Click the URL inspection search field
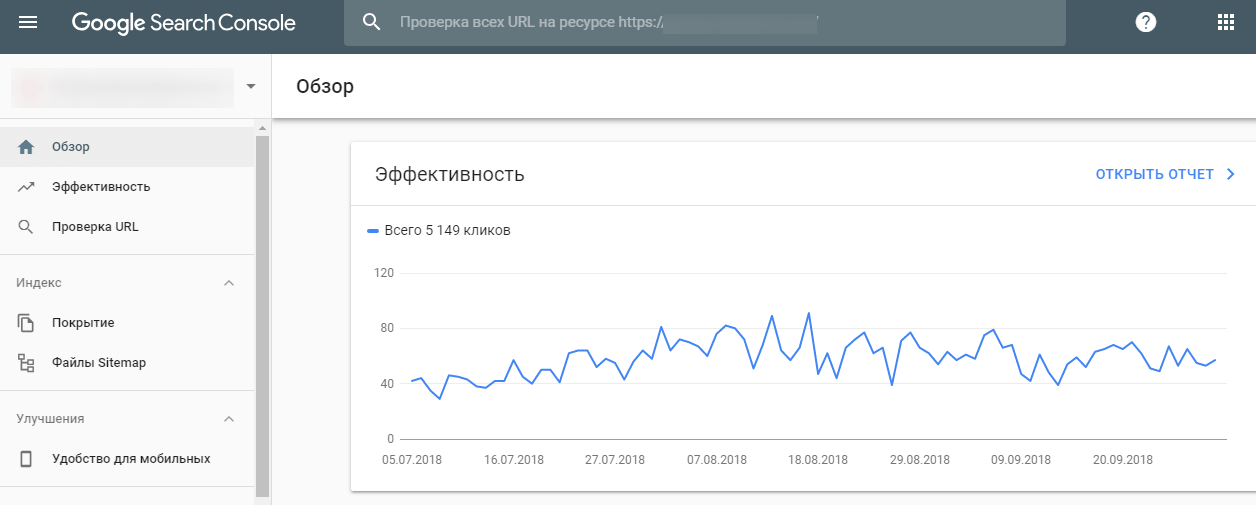Viewport: 1256px width, 505px height. point(700,22)
